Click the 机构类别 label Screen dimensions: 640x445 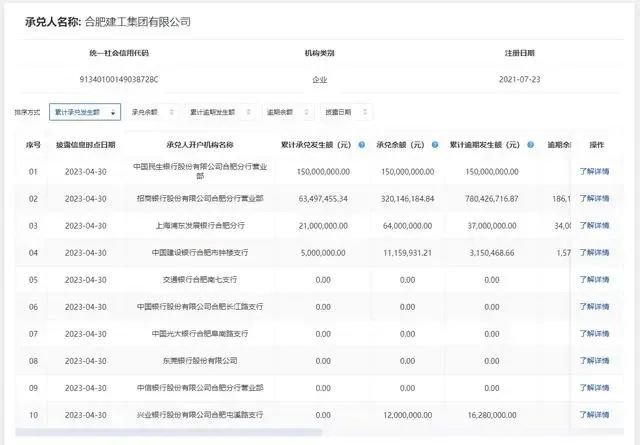coord(320,53)
